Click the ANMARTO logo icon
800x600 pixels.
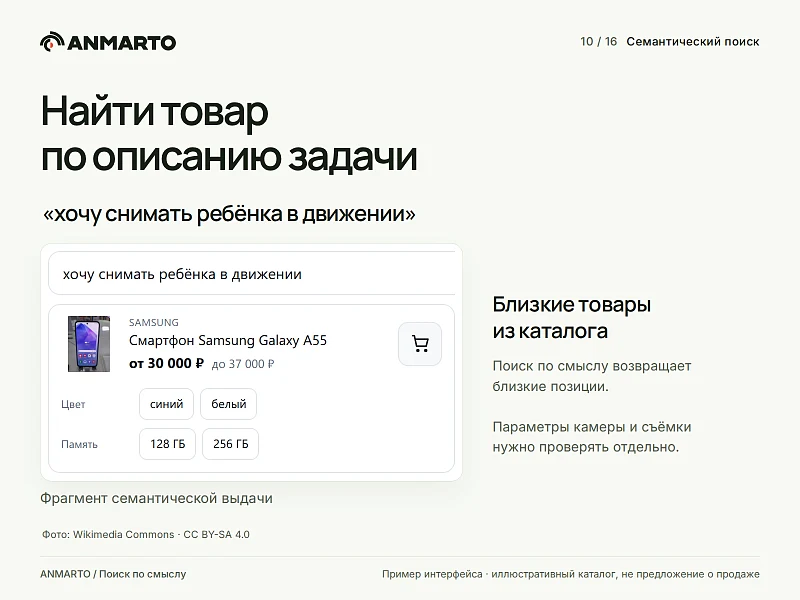(x=53, y=42)
